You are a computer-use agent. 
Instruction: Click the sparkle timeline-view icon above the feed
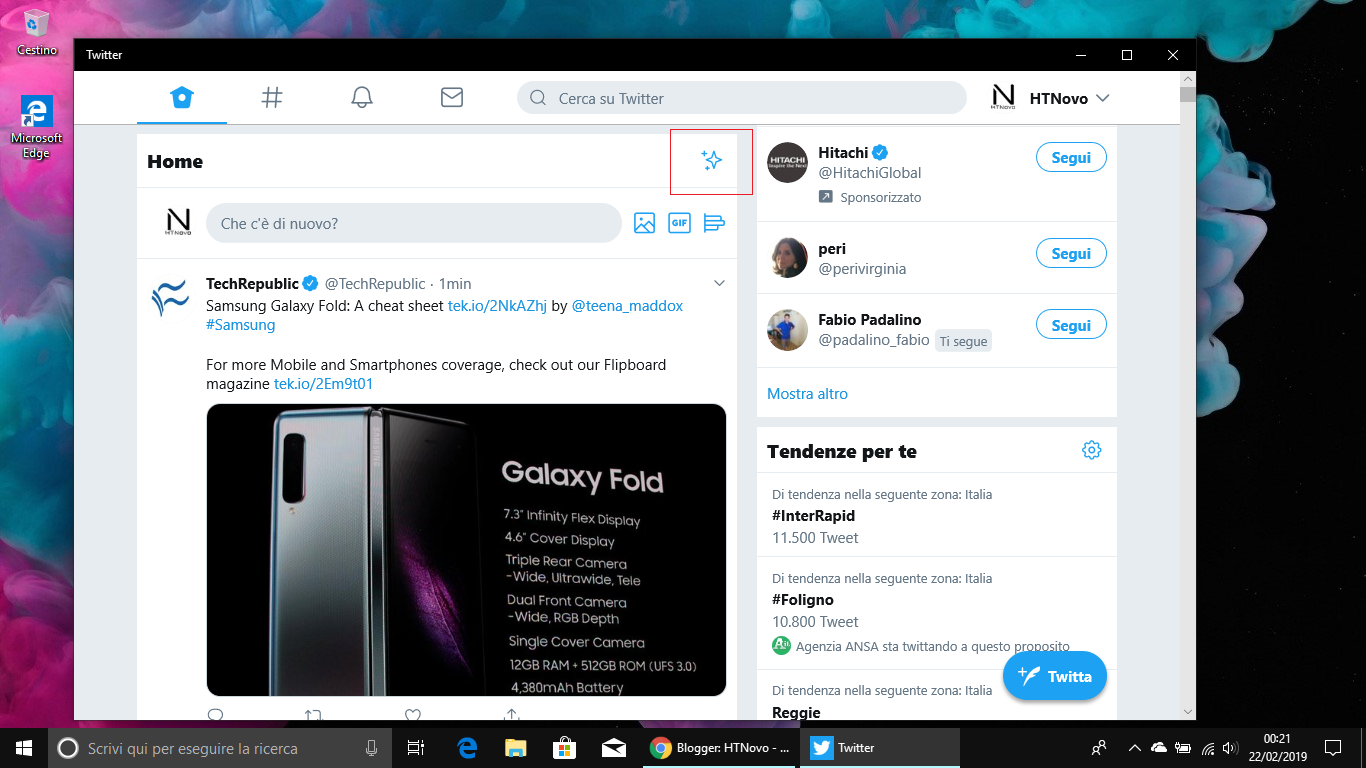pos(711,160)
